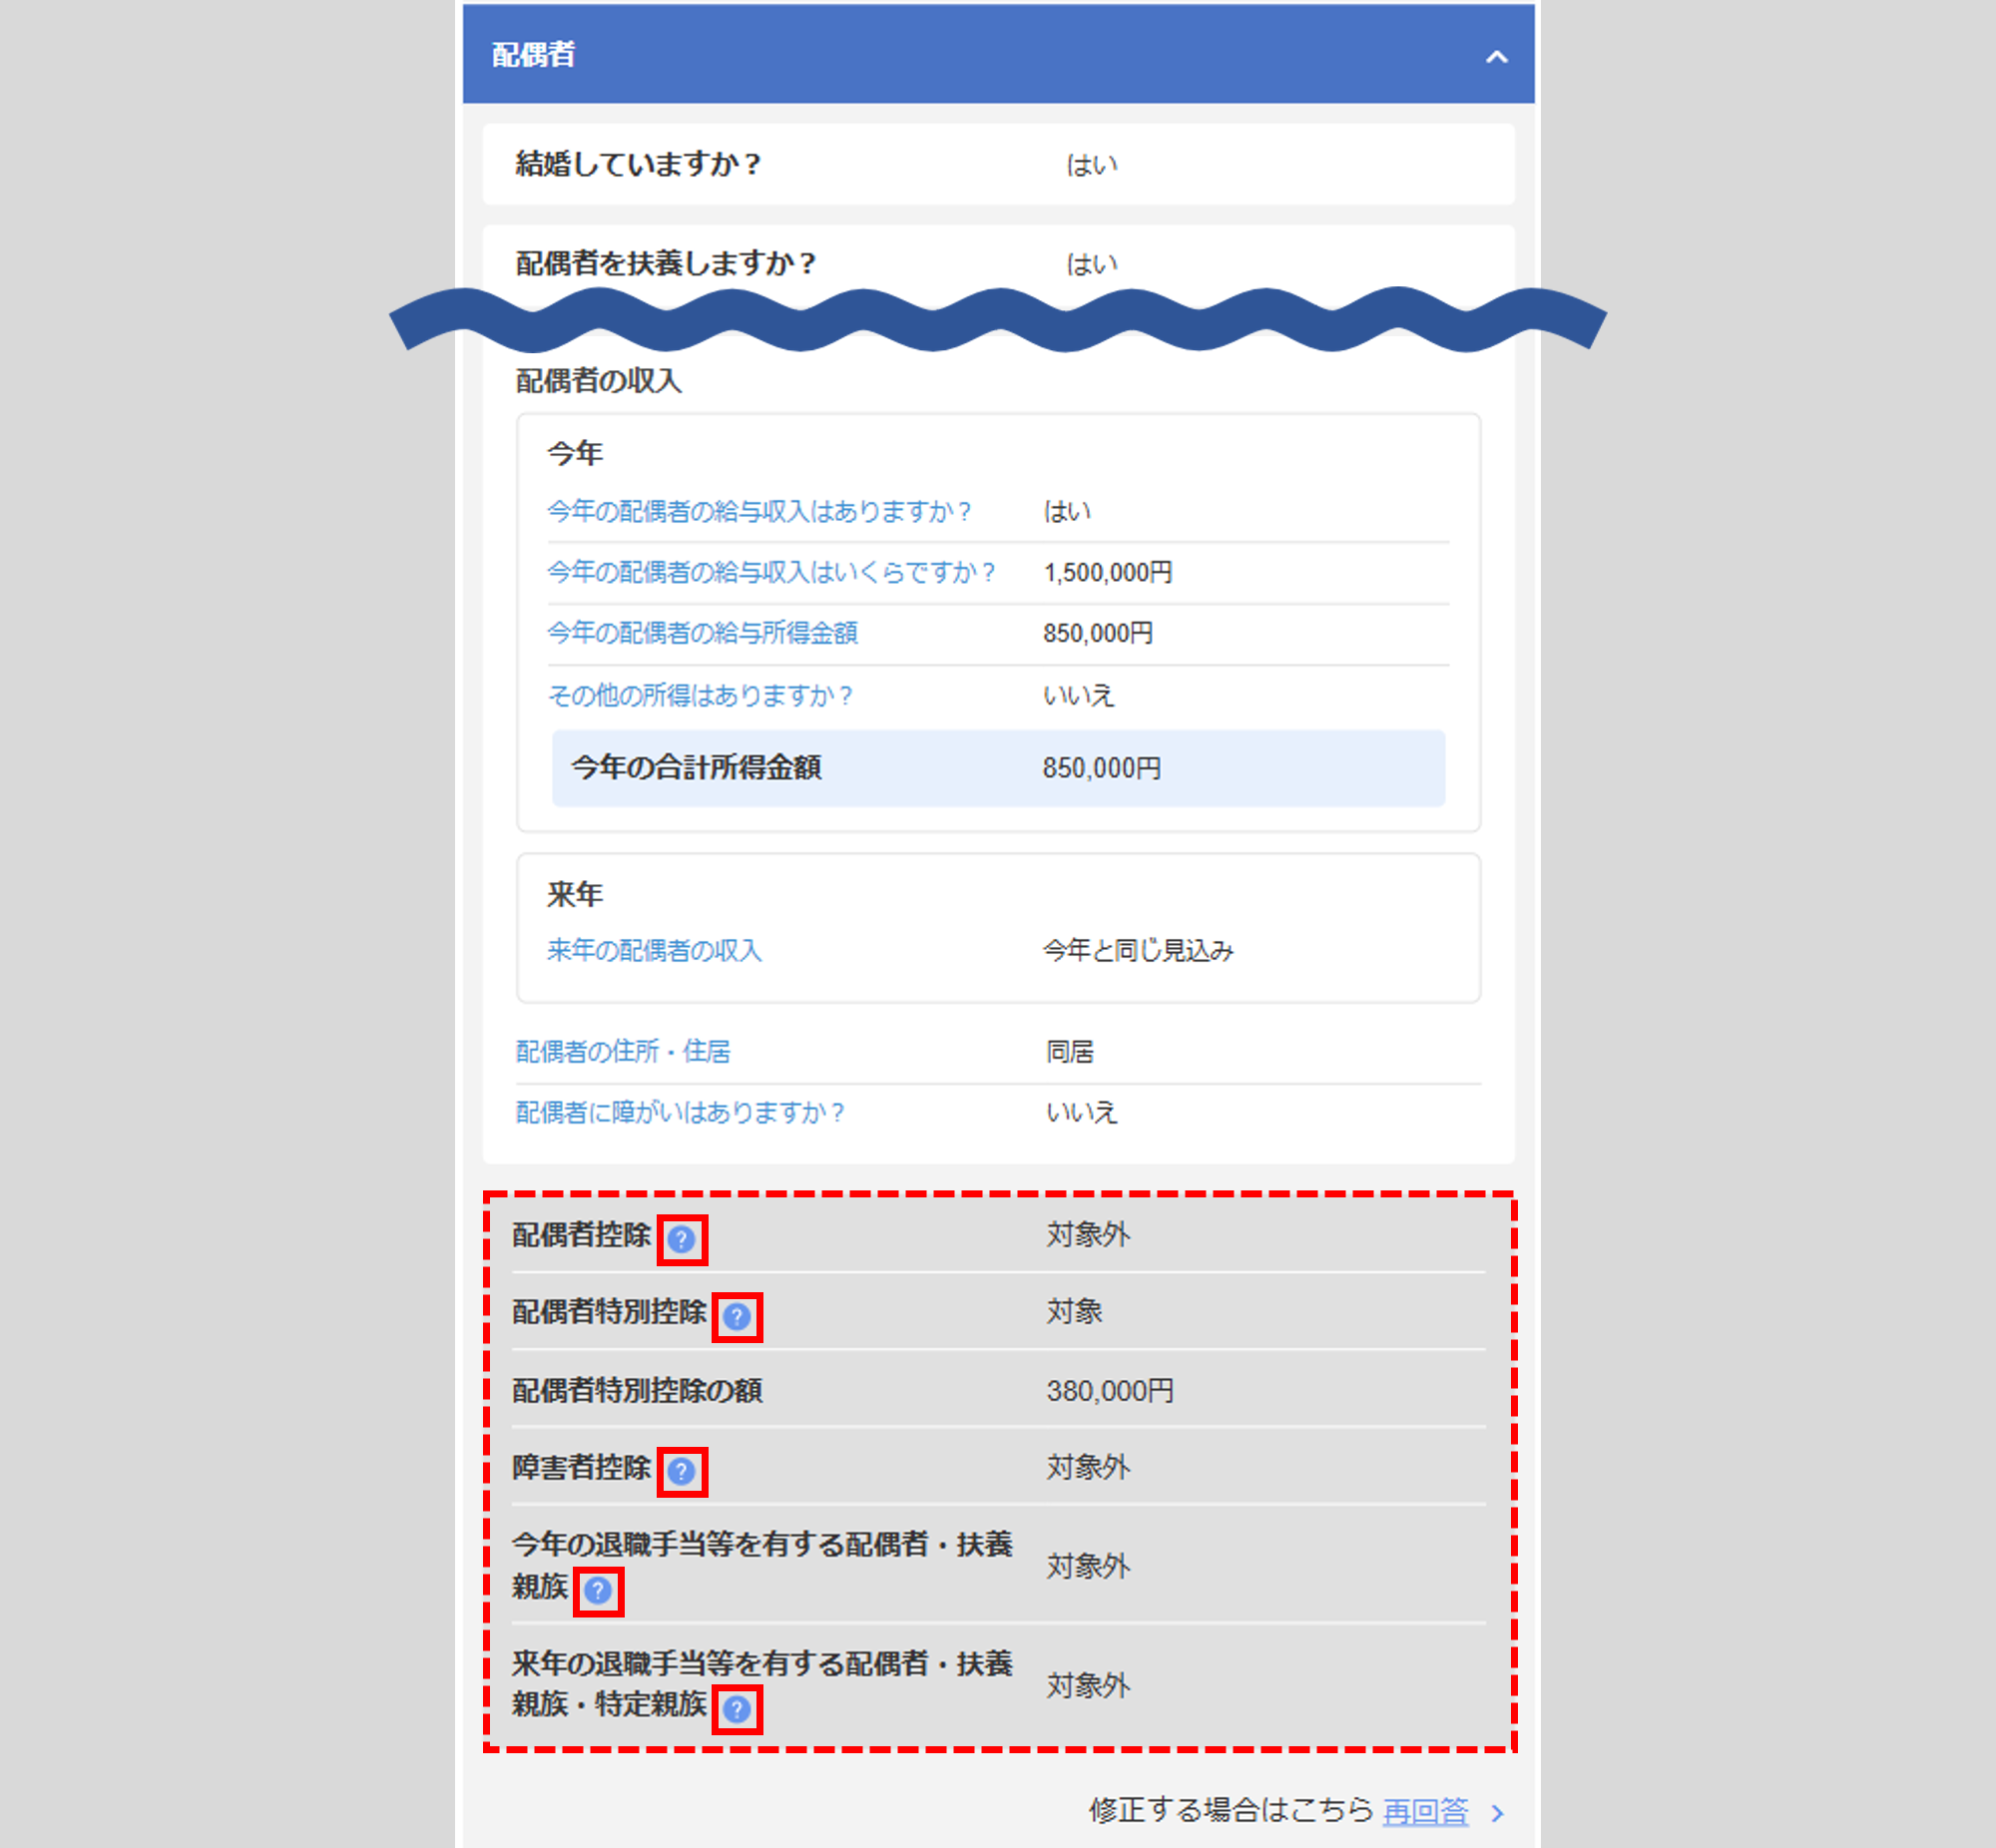This screenshot has height=1848, width=1996.
Task: Click 来年の配偶者の収入 label
Action: [x=654, y=950]
